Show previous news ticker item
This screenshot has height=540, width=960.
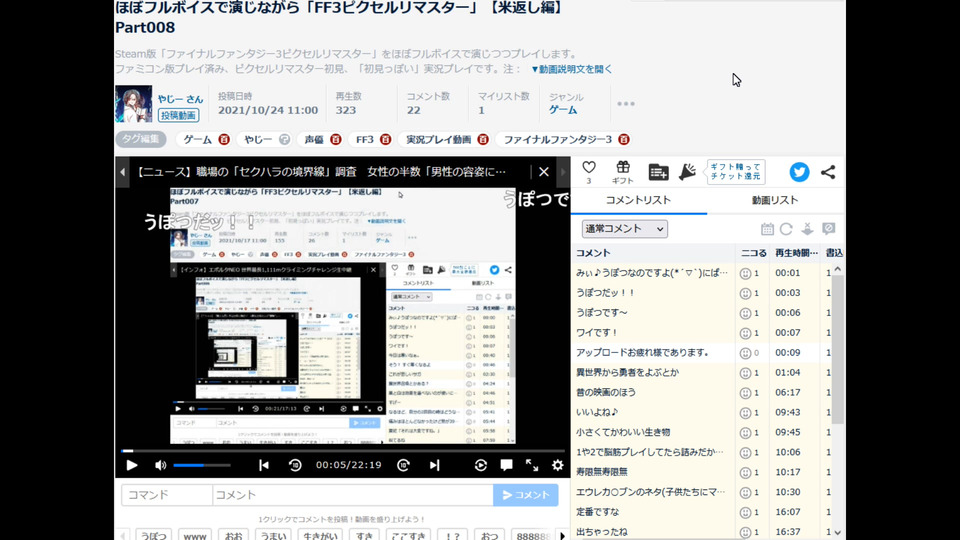122,172
